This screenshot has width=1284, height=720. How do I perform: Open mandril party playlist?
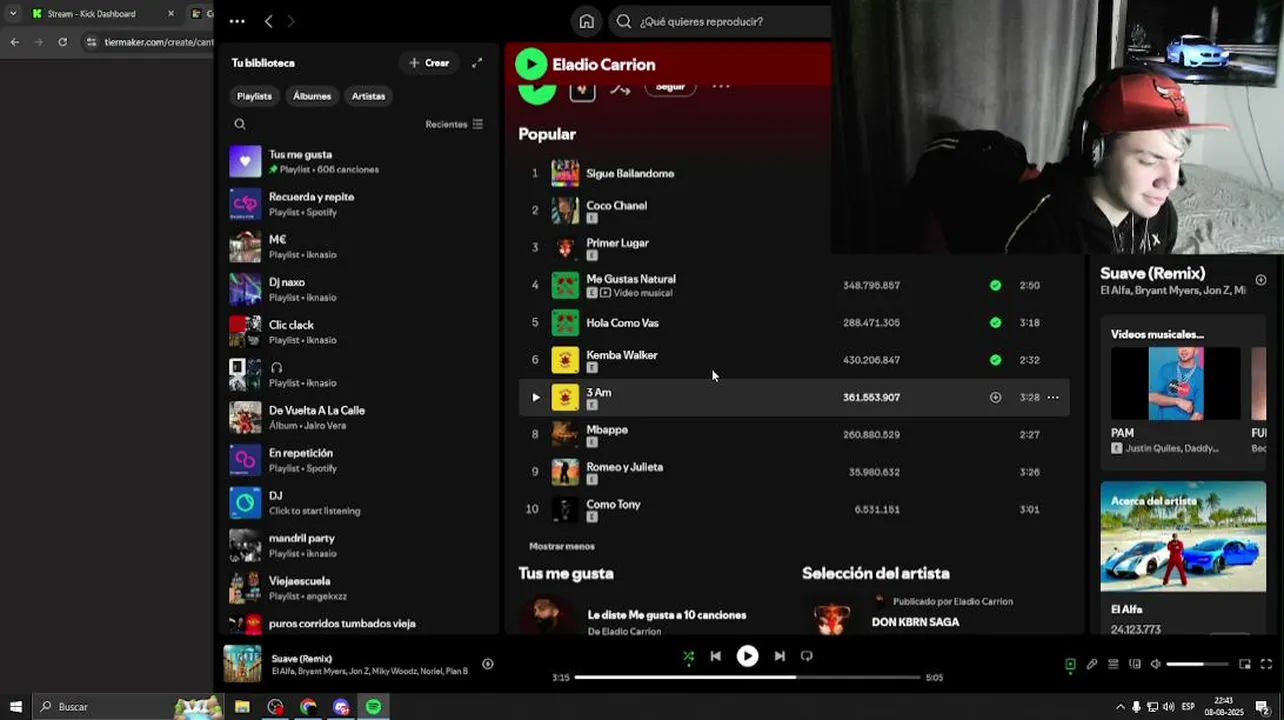tap(360, 546)
